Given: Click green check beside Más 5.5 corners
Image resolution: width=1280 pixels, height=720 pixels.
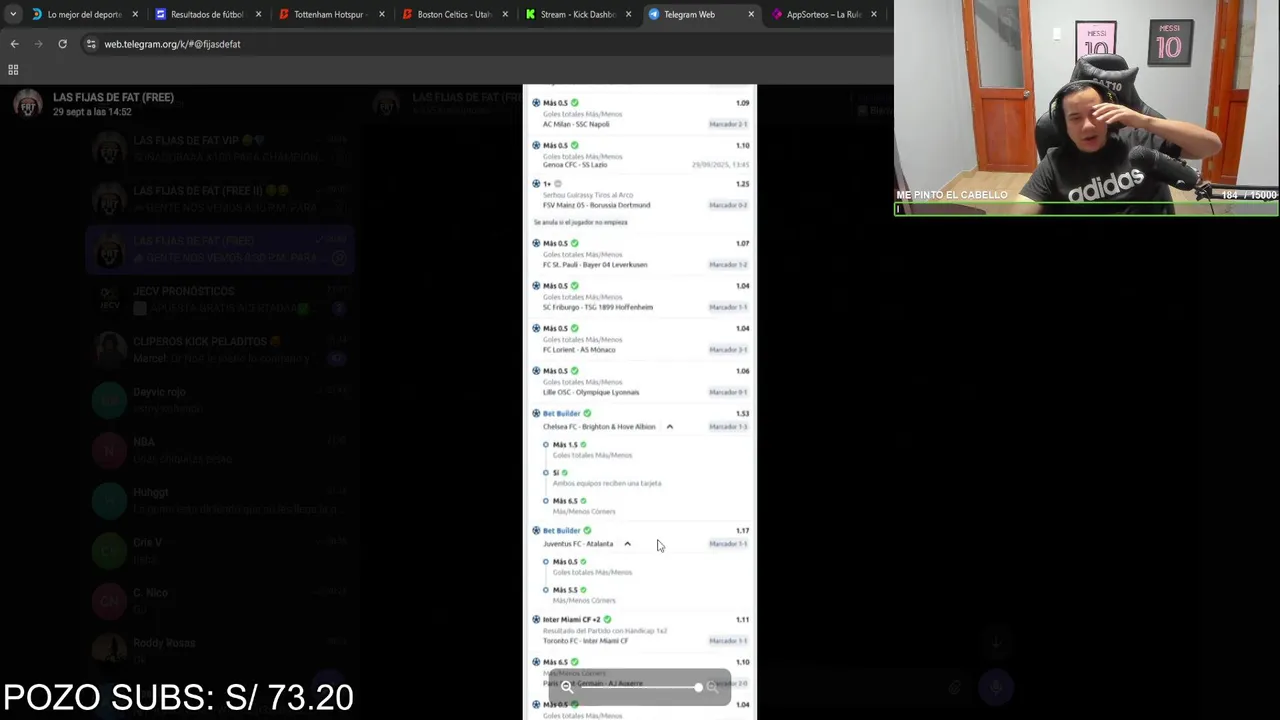Looking at the screenshot, I should [x=583, y=590].
